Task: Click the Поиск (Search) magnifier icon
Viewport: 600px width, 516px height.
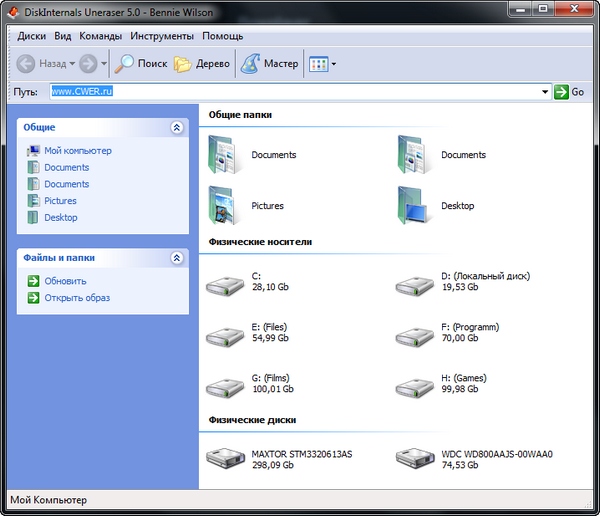Action: point(125,64)
